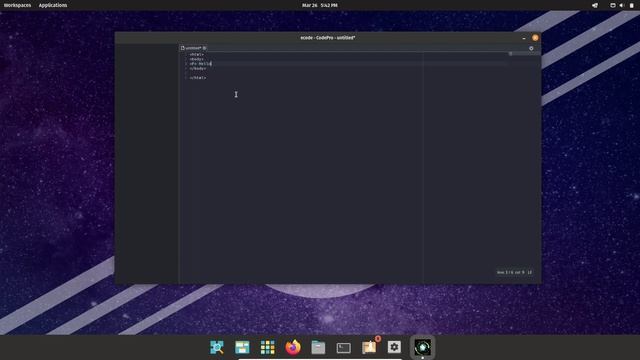Image resolution: width=640 pixels, height=360 pixels.
Task: Open the display icon in system tray
Action: tap(613, 5)
